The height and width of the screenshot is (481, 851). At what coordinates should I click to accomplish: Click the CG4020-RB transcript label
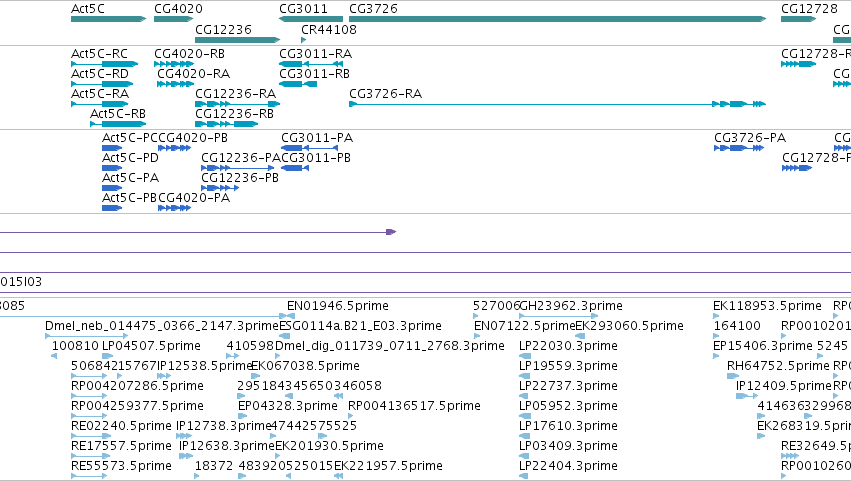pos(189,54)
